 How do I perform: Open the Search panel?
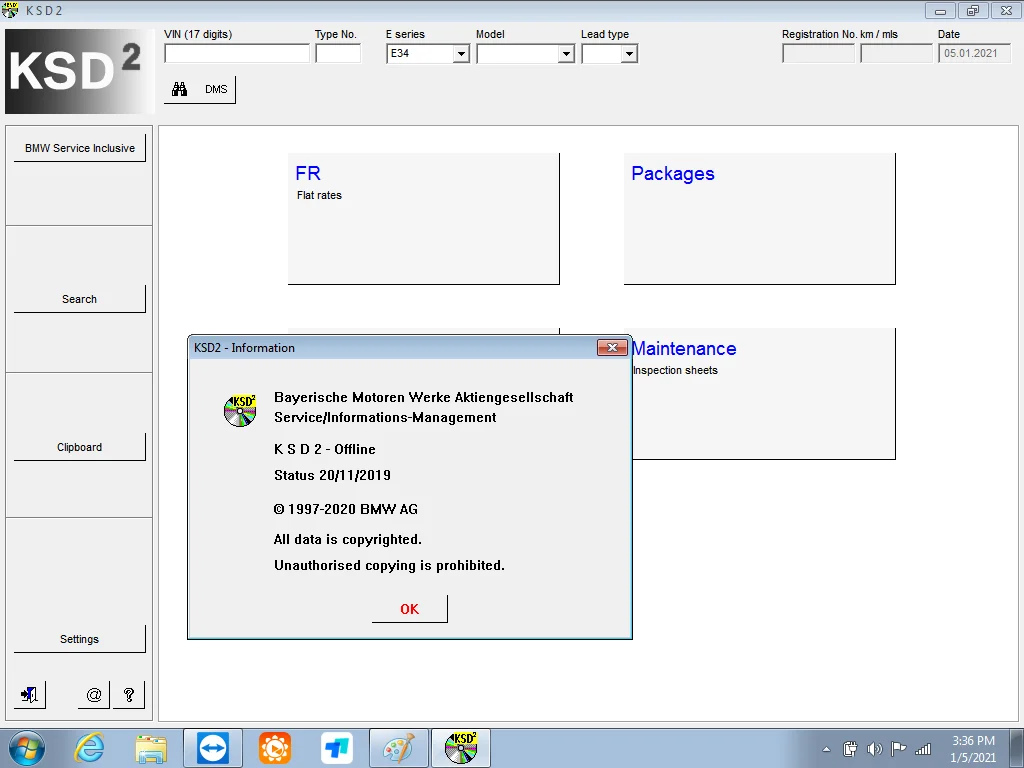click(x=80, y=299)
